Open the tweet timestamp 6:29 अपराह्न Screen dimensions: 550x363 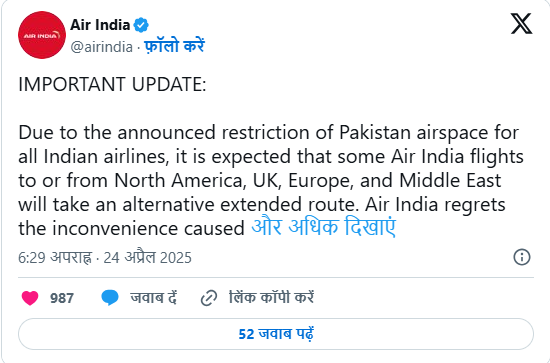point(55,258)
